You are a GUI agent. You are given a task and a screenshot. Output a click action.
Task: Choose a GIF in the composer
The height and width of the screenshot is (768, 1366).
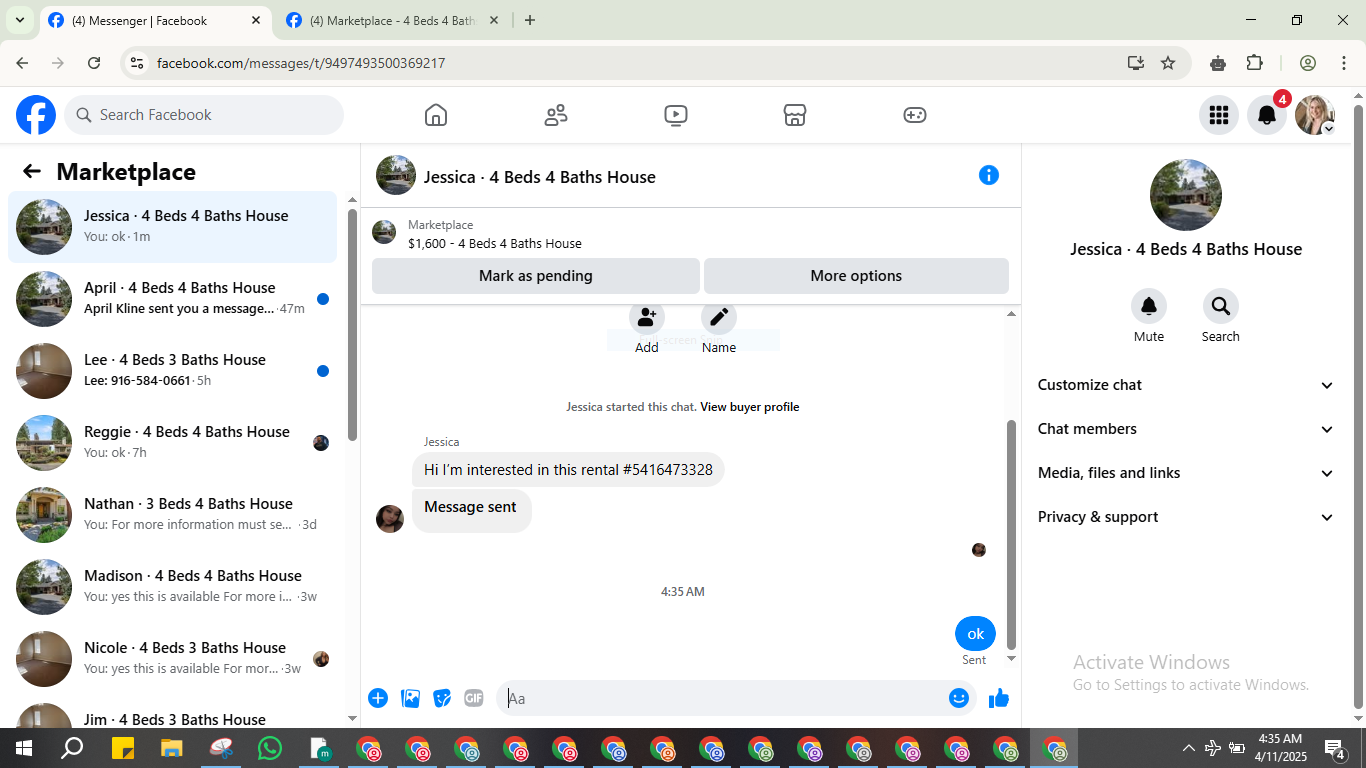474,698
